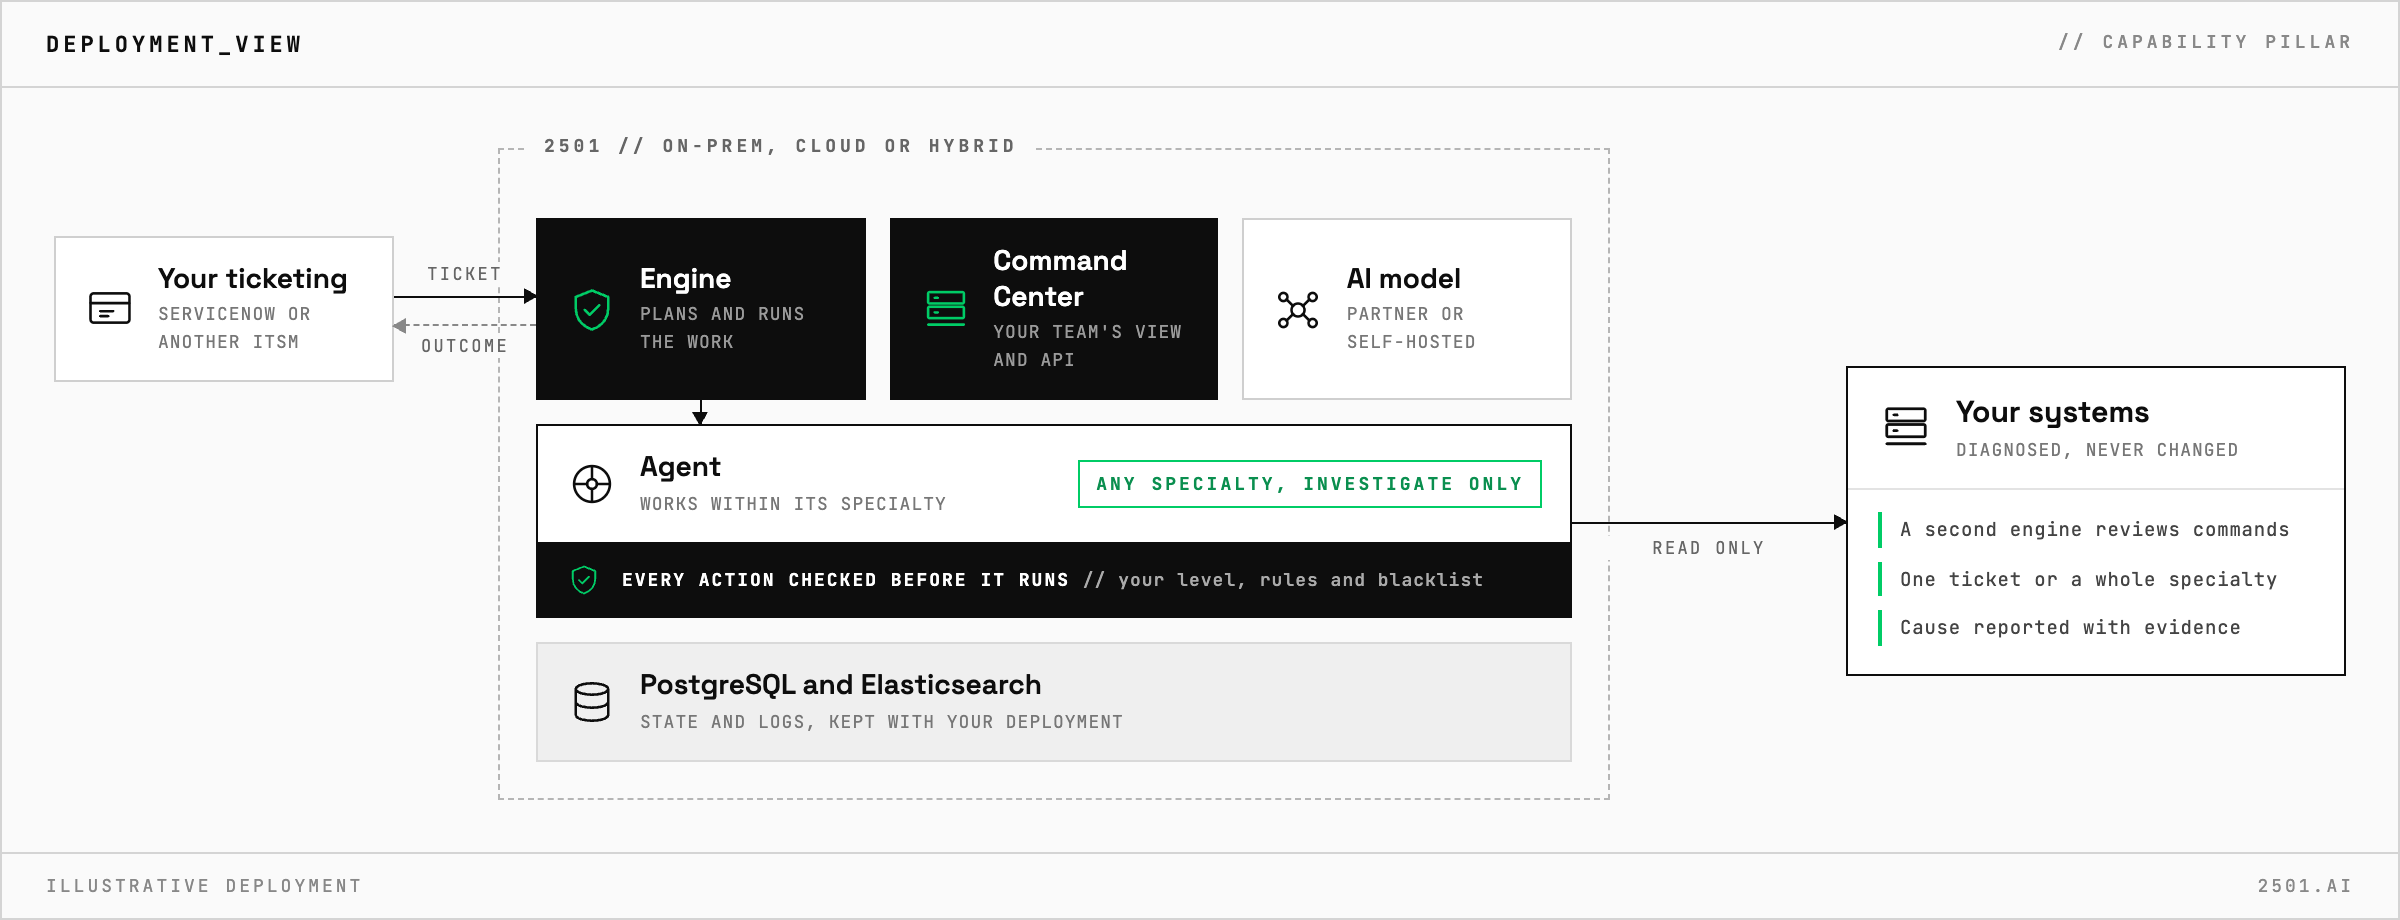The height and width of the screenshot is (920, 2400).
Task: Click the 'Command Center' heading
Action: pos(1060,279)
